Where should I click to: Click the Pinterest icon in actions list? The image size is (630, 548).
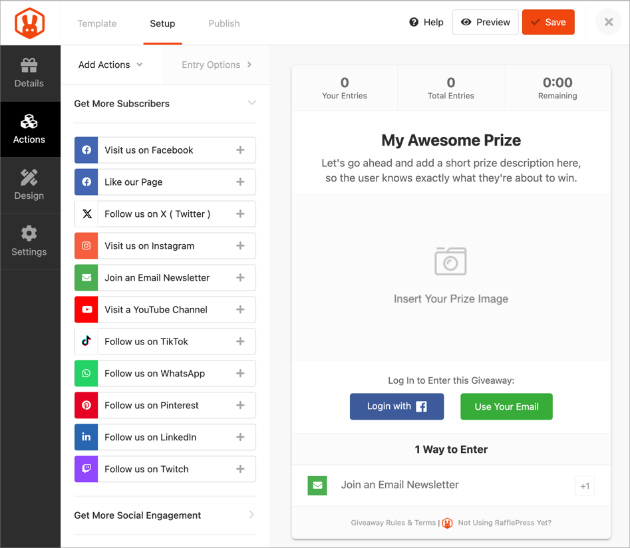click(87, 405)
